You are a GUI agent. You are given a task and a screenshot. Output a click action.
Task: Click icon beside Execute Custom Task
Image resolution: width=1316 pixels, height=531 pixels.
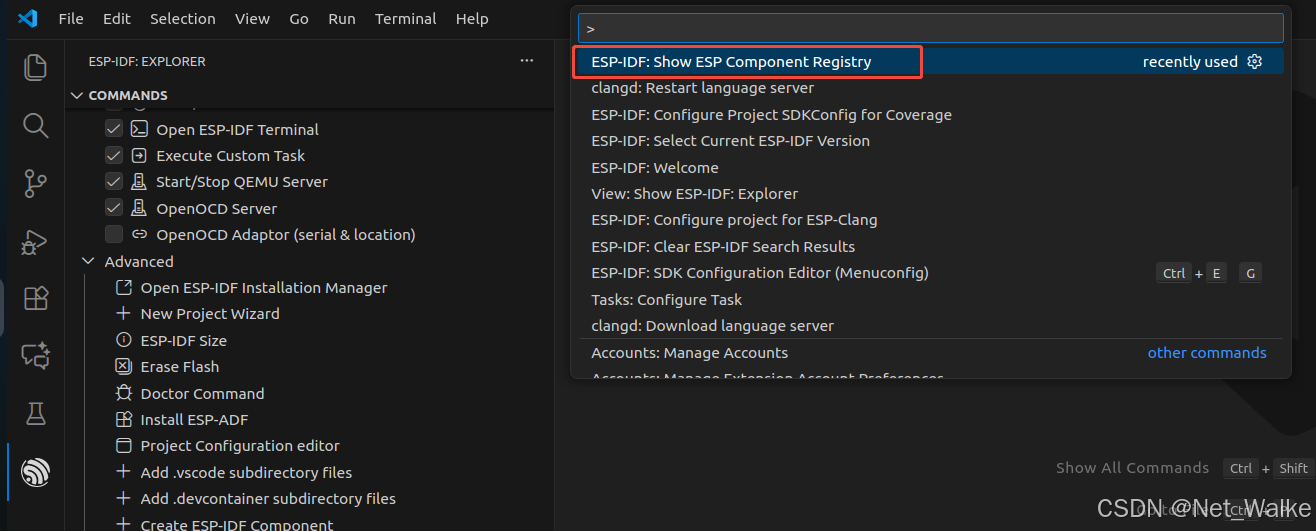click(140, 155)
